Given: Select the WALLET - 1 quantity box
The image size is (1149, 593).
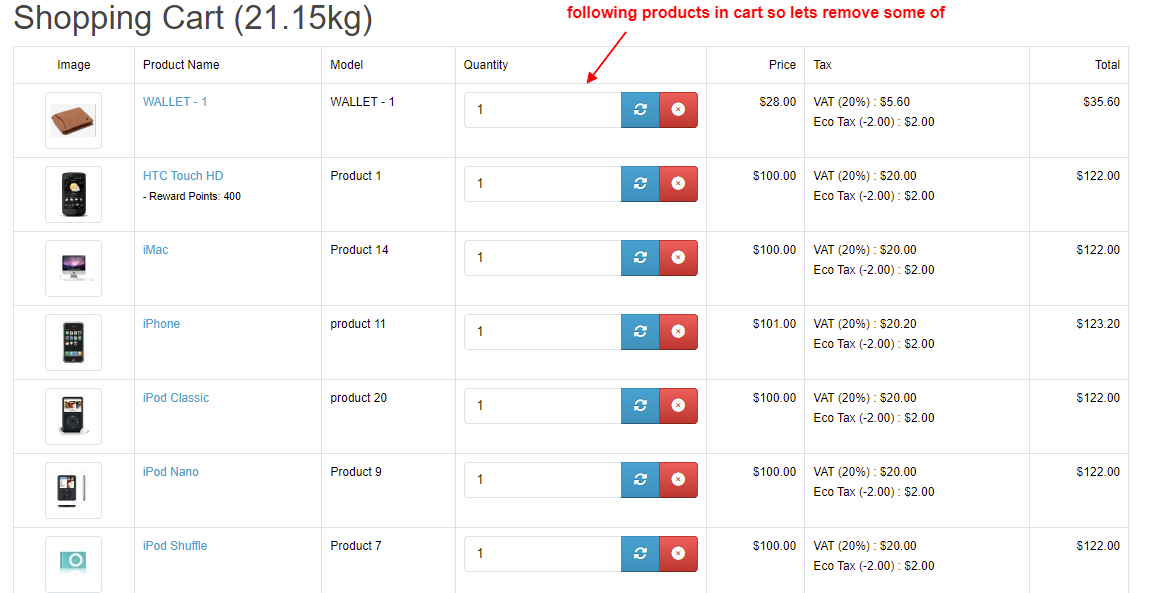Looking at the screenshot, I should pos(543,110).
